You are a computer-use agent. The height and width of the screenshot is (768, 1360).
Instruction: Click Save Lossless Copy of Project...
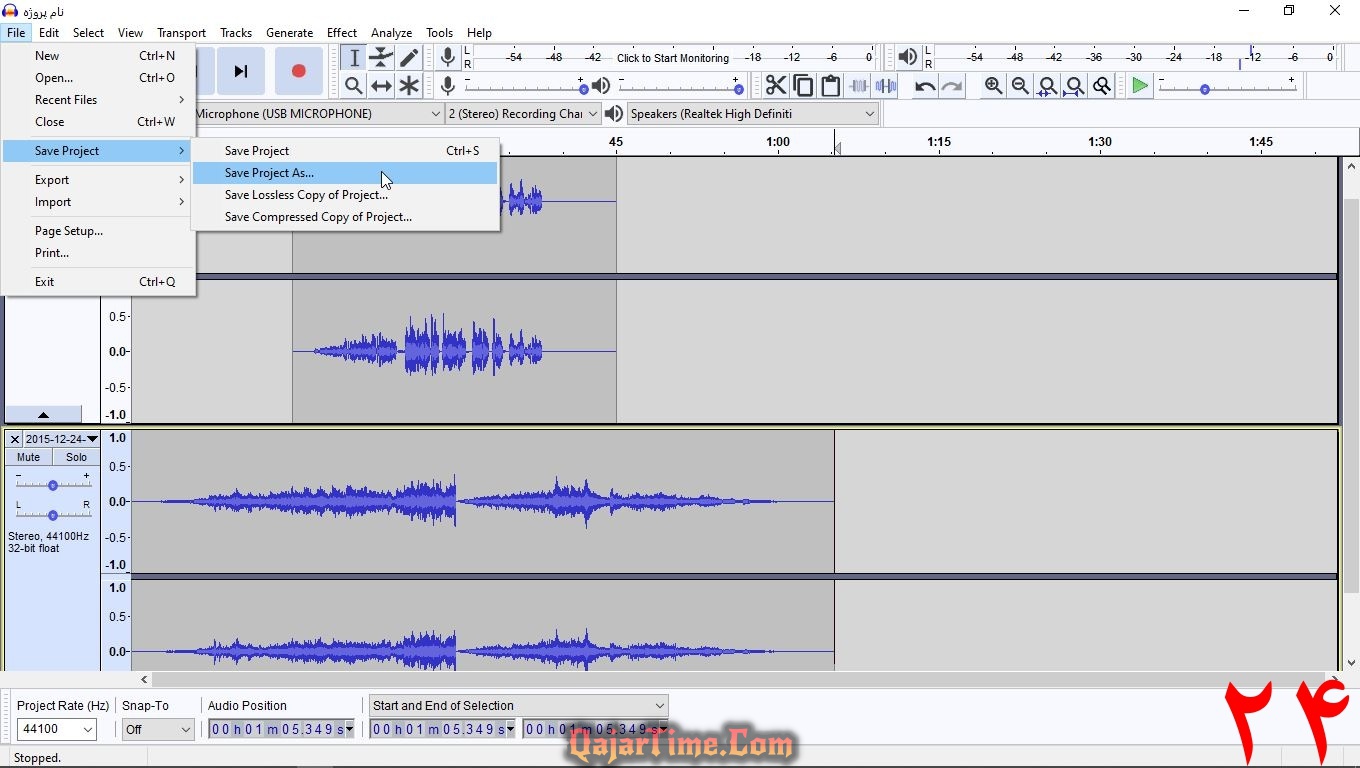306,195
